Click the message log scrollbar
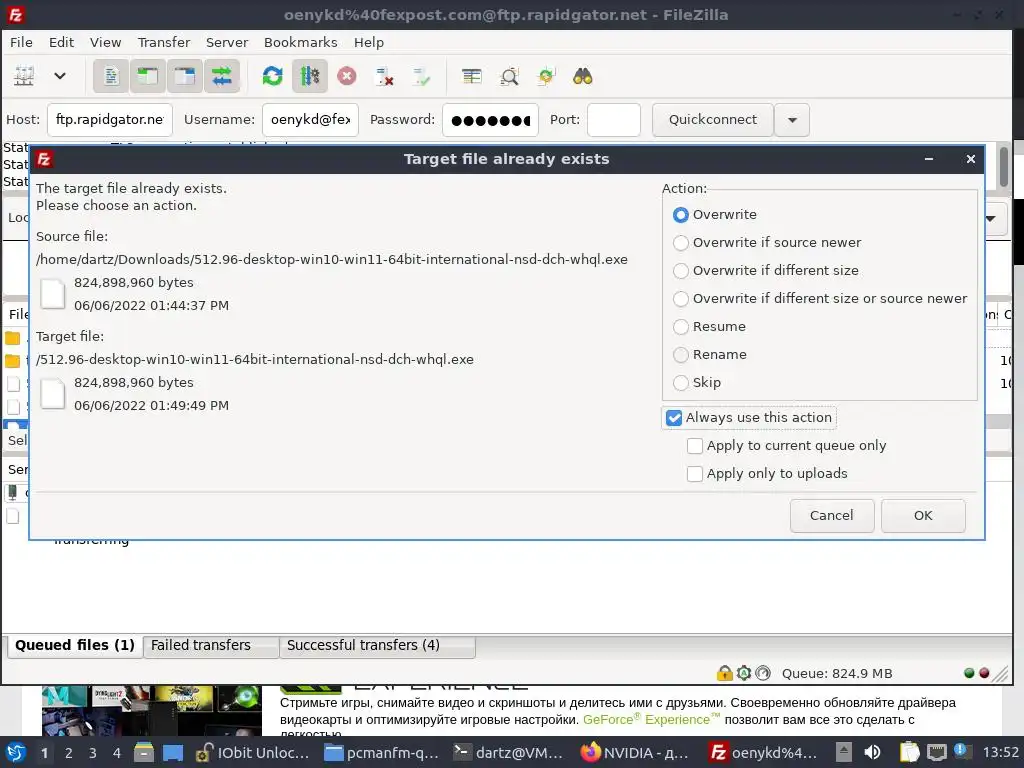Viewport: 1024px width, 768px height. click(1004, 167)
